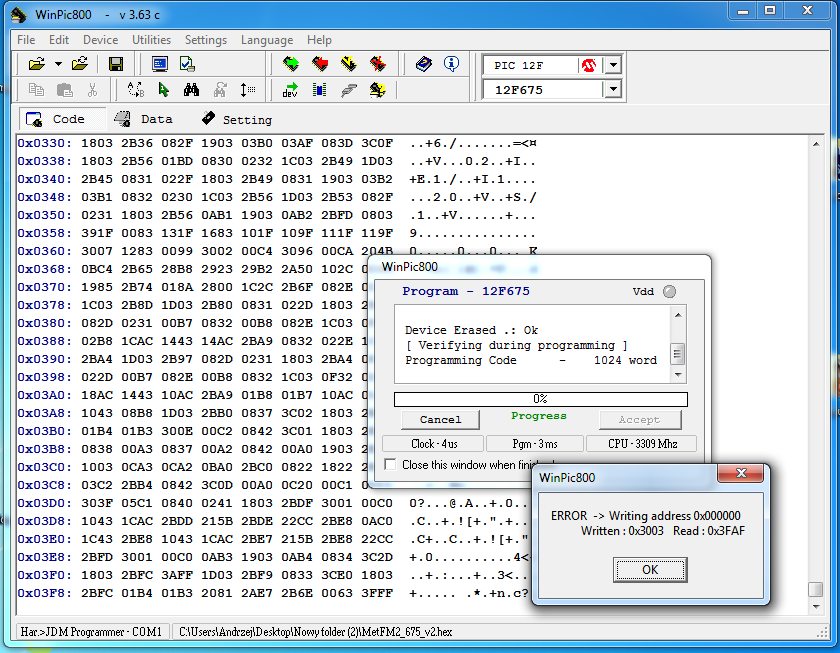Click the green Read All chip icon

pyautogui.click(x=291, y=64)
